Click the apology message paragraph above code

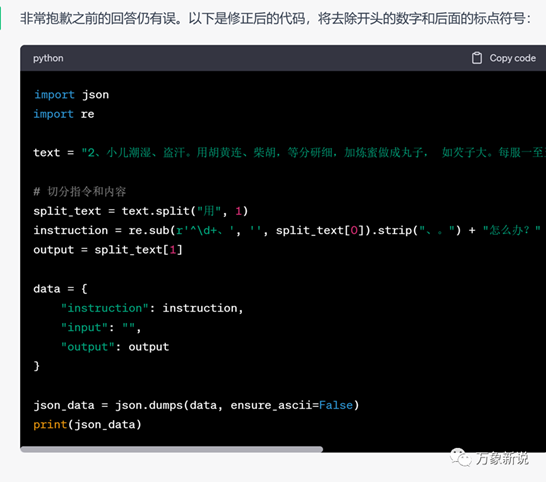tap(275, 18)
